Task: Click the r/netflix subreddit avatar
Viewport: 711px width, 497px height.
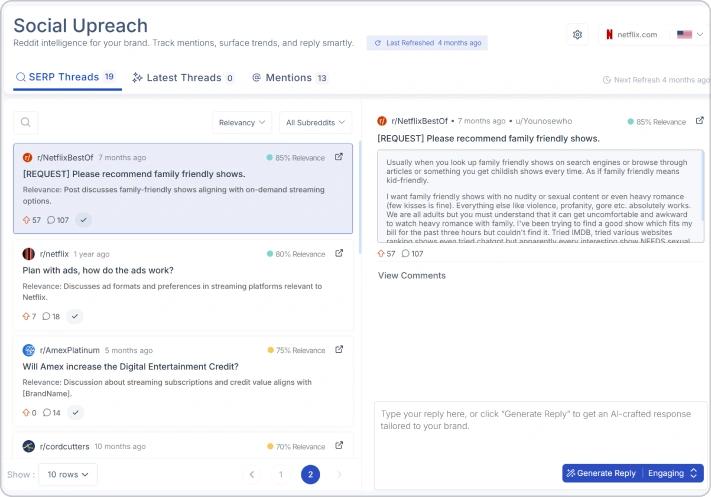Action: point(29,254)
